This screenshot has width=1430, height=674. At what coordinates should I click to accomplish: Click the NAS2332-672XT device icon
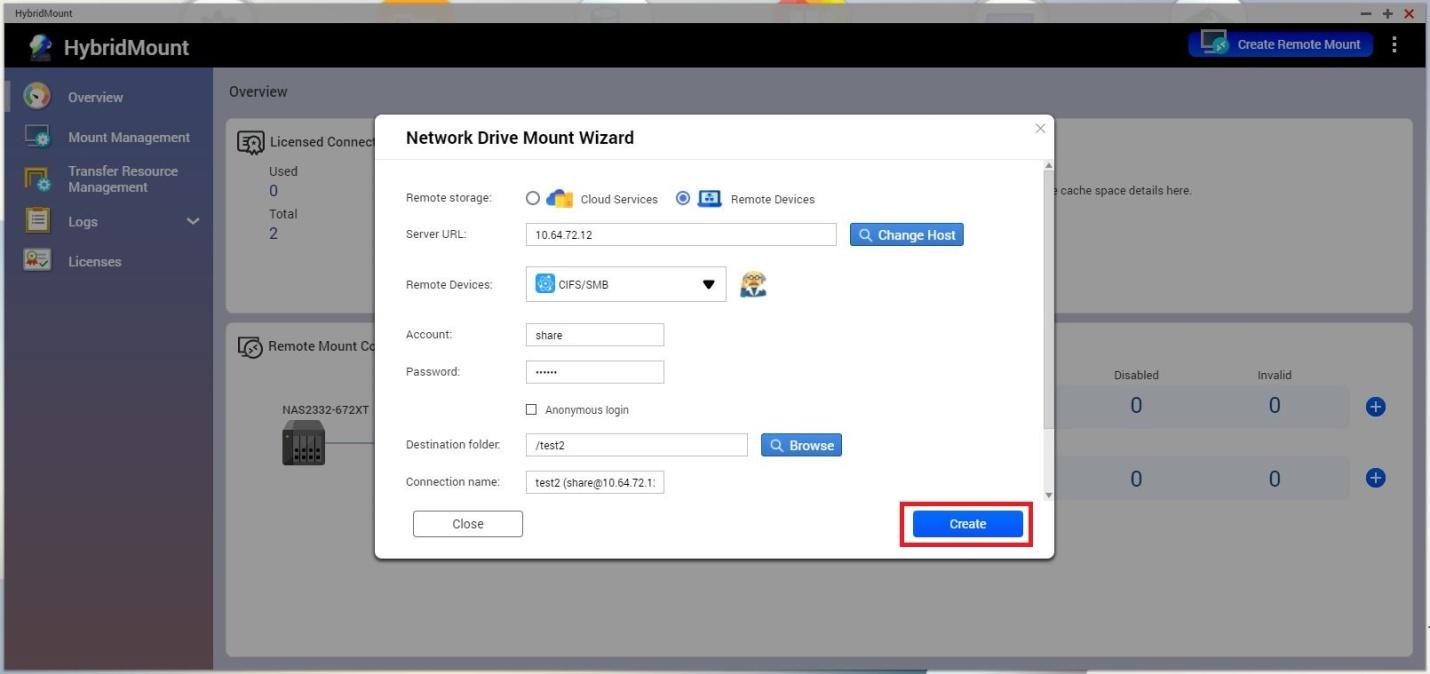(x=303, y=442)
